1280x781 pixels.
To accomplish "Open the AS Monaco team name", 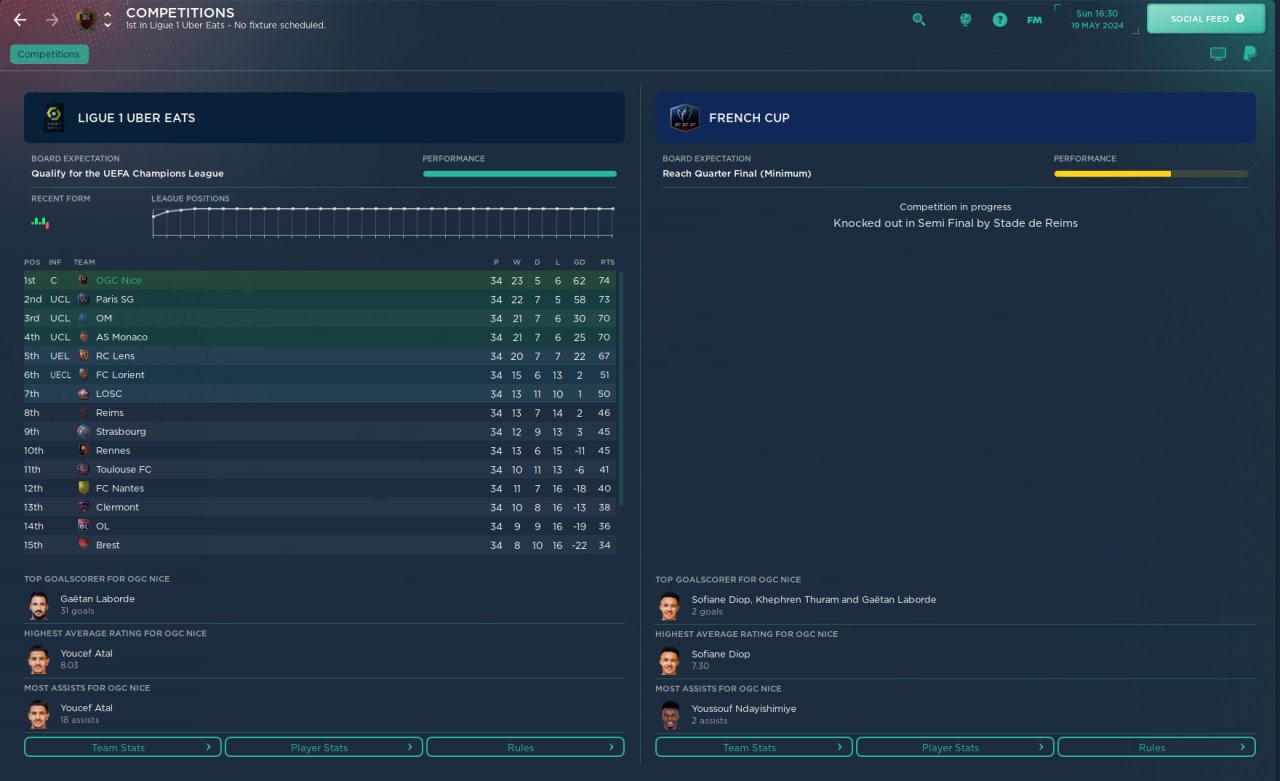I will tap(122, 338).
